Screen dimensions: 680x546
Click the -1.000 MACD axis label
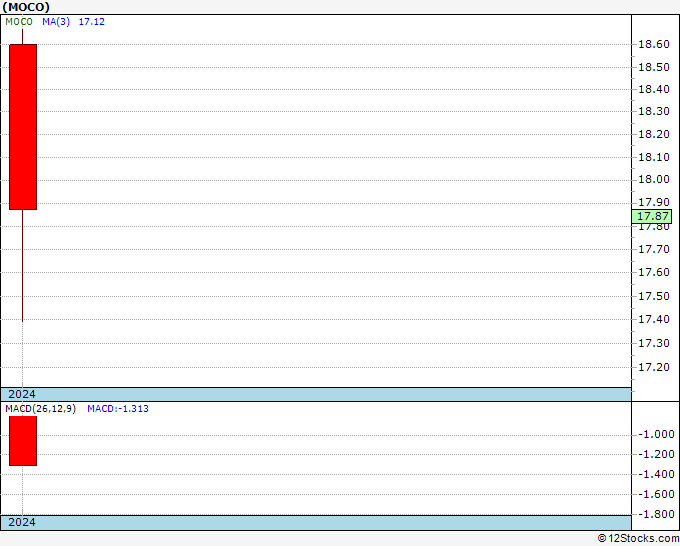656,435
